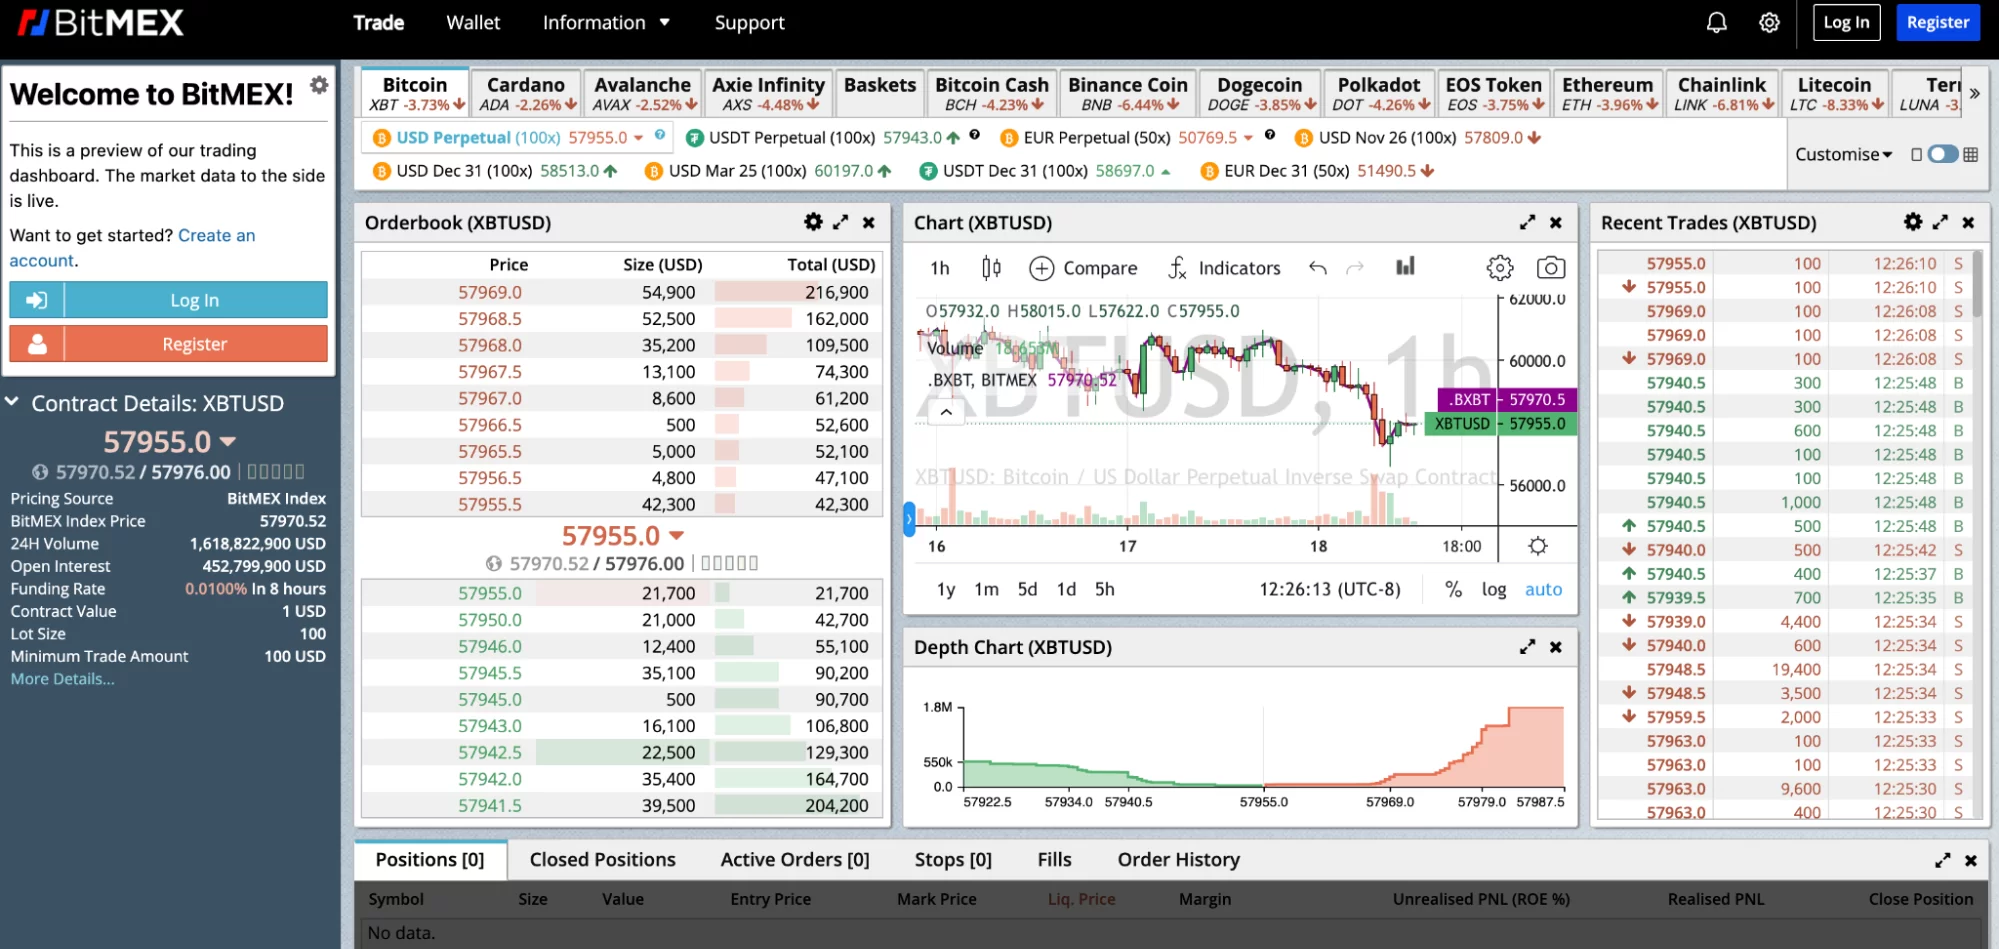Open Recent Trades settings gear
The image size is (1999, 949).
[x=1913, y=222]
